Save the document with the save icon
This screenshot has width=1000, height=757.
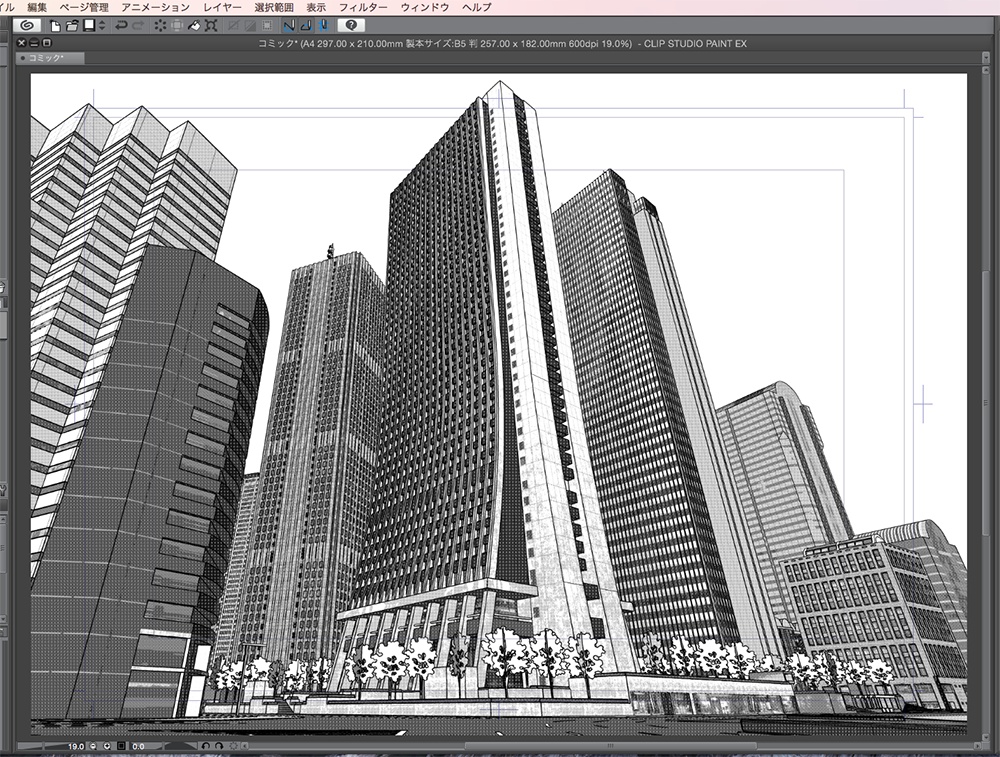pyautogui.click(x=90, y=28)
